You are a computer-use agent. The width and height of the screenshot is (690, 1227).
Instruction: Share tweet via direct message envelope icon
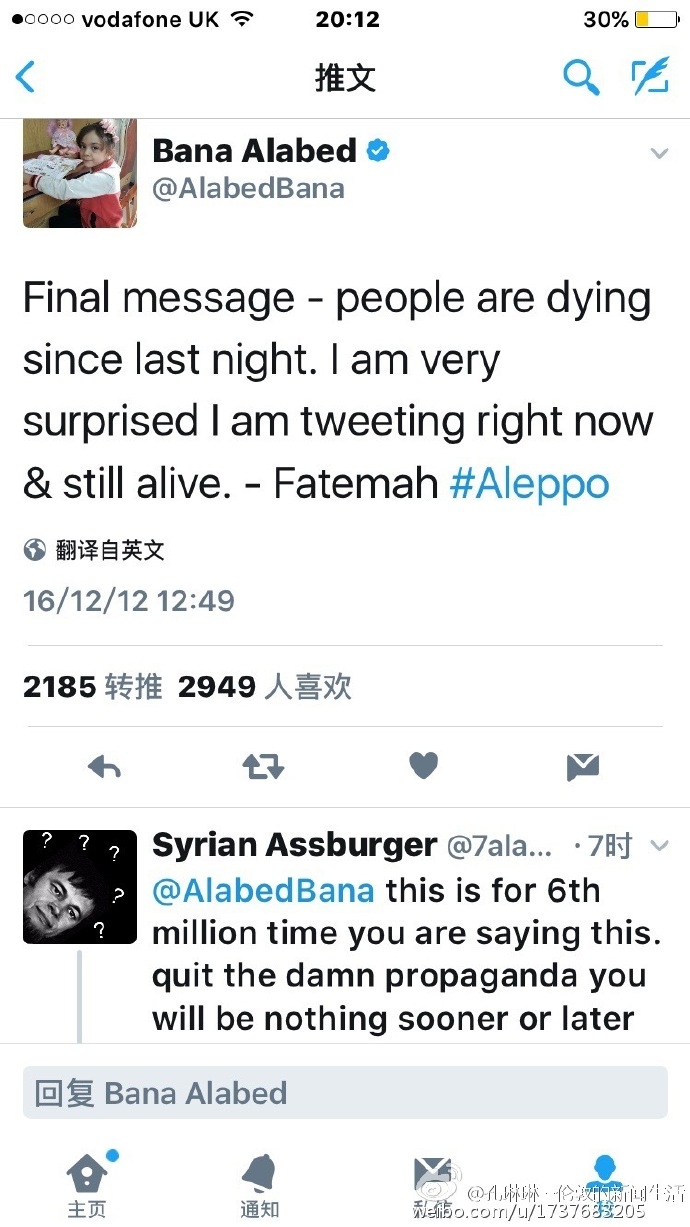[x=582, y=767]
